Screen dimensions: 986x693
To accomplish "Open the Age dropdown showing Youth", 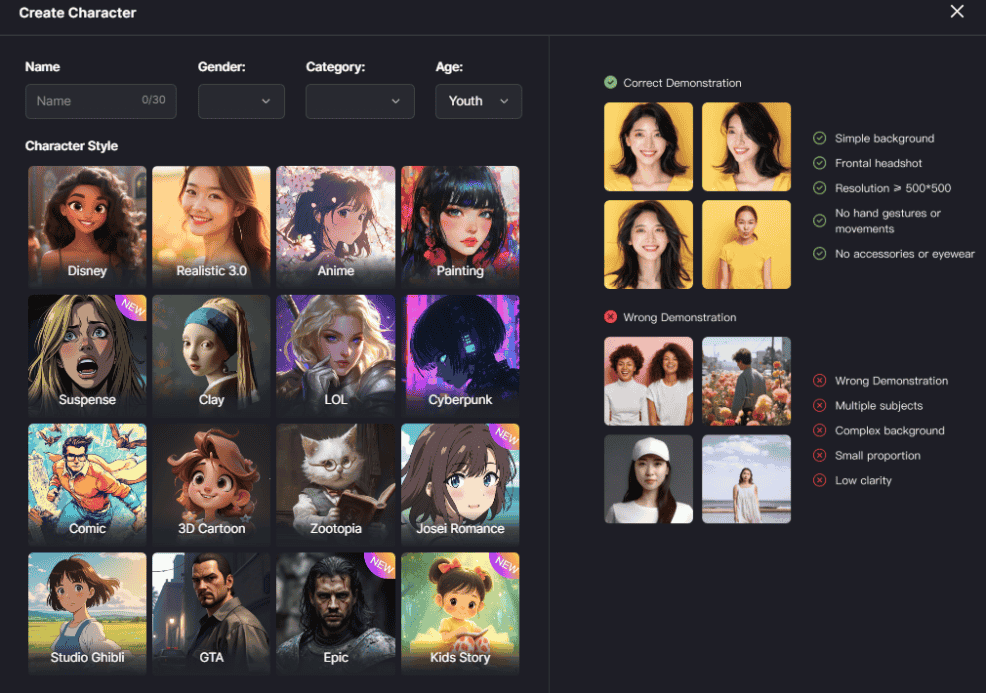I will [478, 101].
